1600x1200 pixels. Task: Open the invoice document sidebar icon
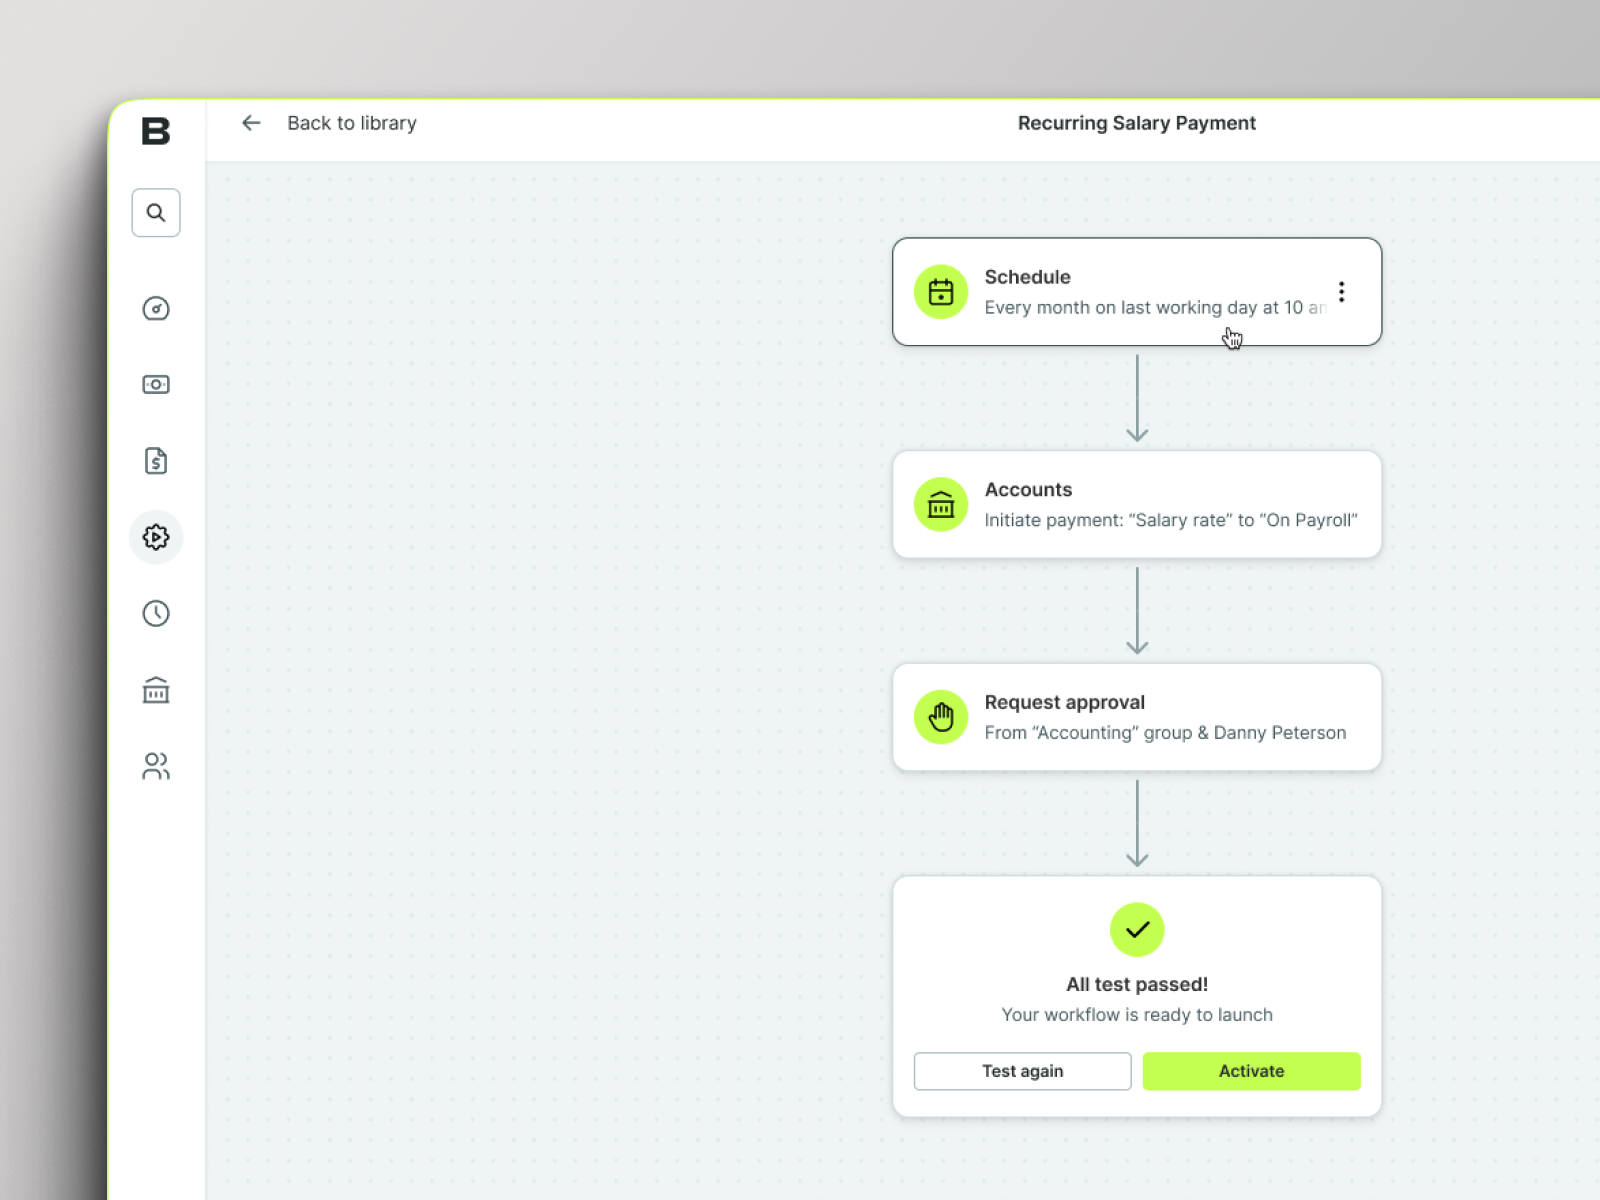tap(156, 461)
